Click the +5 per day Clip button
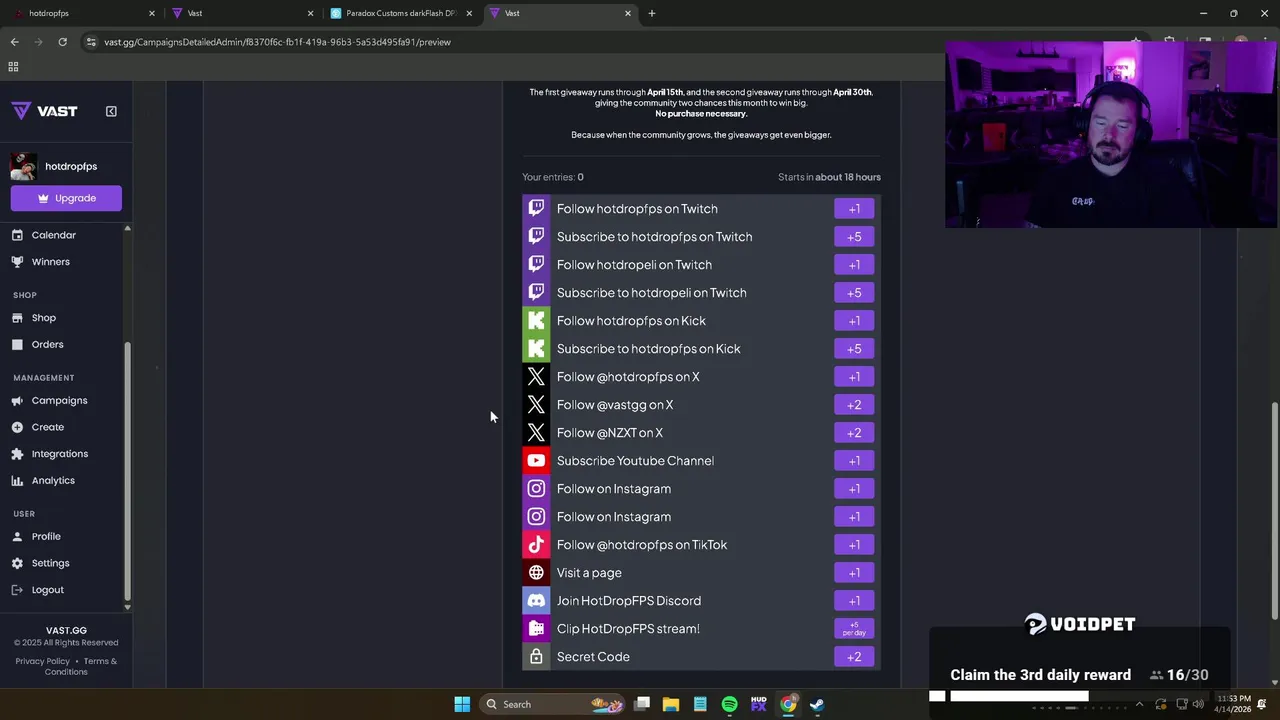 854,629
